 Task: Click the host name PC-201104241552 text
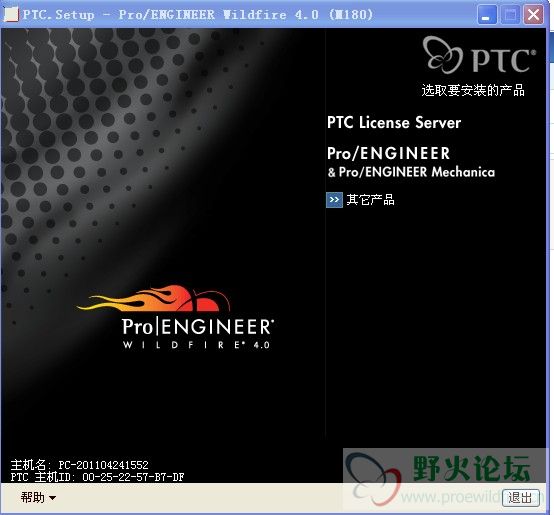103,465
